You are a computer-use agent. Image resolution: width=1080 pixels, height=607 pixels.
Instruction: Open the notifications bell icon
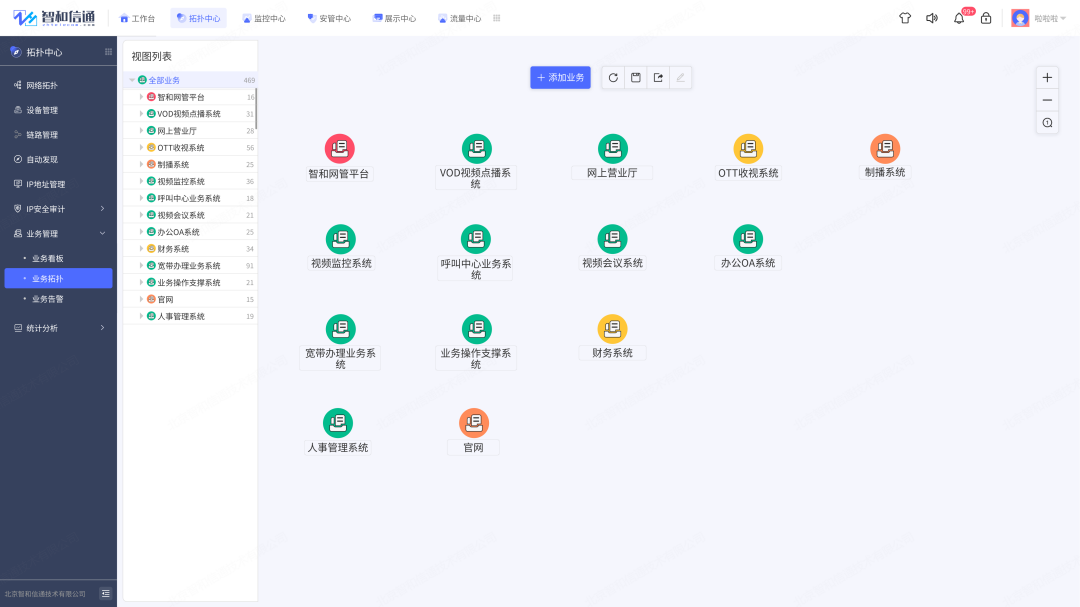pos(959,19)
